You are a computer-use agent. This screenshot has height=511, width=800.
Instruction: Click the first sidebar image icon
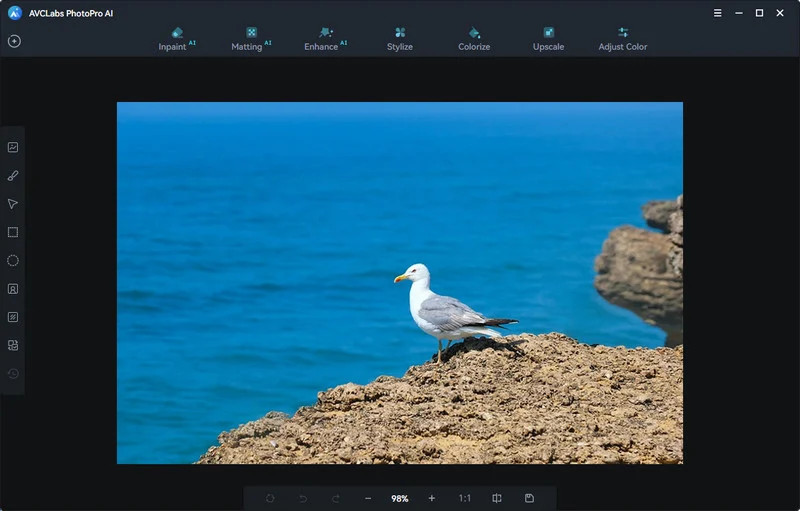point(13,147)
